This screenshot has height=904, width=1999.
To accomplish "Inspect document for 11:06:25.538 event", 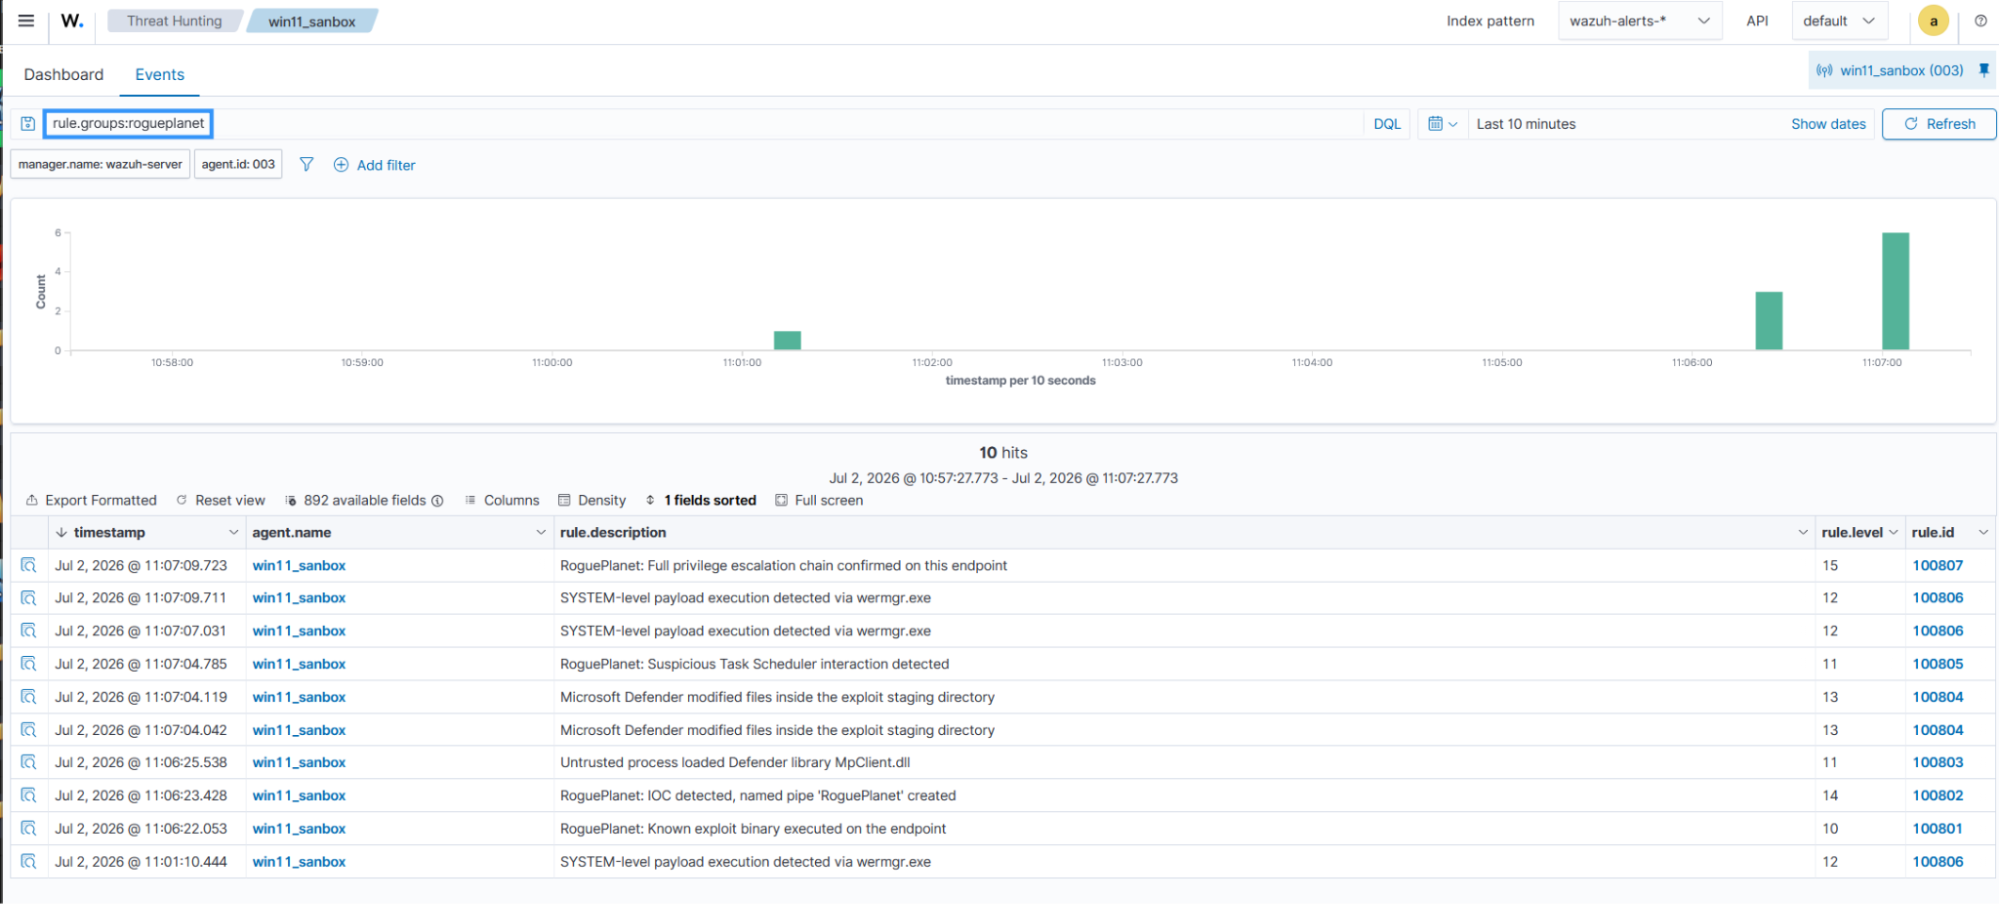I will coord(29,763).
